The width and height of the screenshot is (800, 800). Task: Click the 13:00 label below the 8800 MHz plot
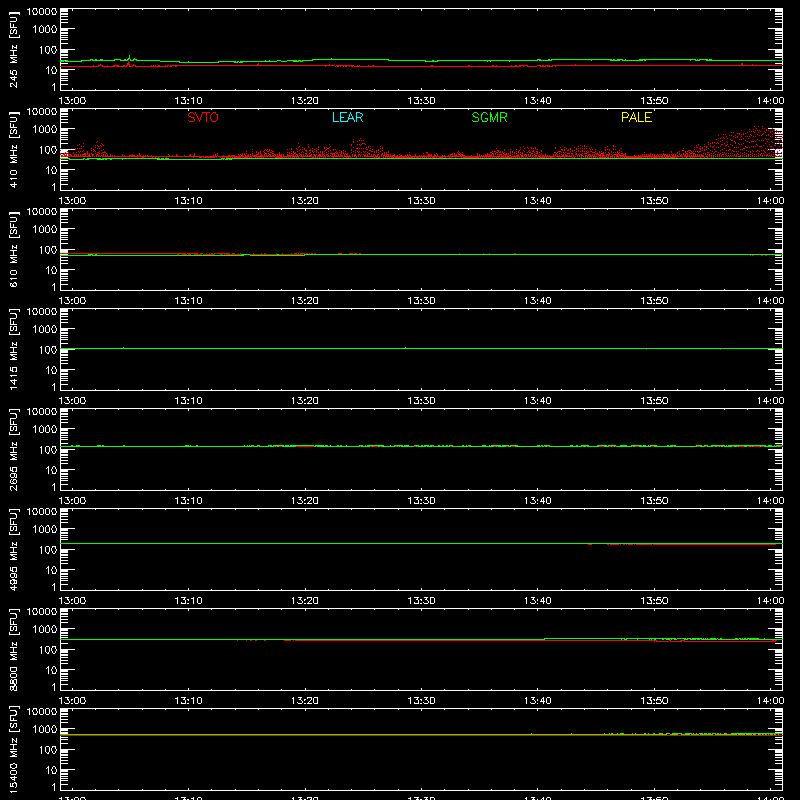tap(72, 701)
